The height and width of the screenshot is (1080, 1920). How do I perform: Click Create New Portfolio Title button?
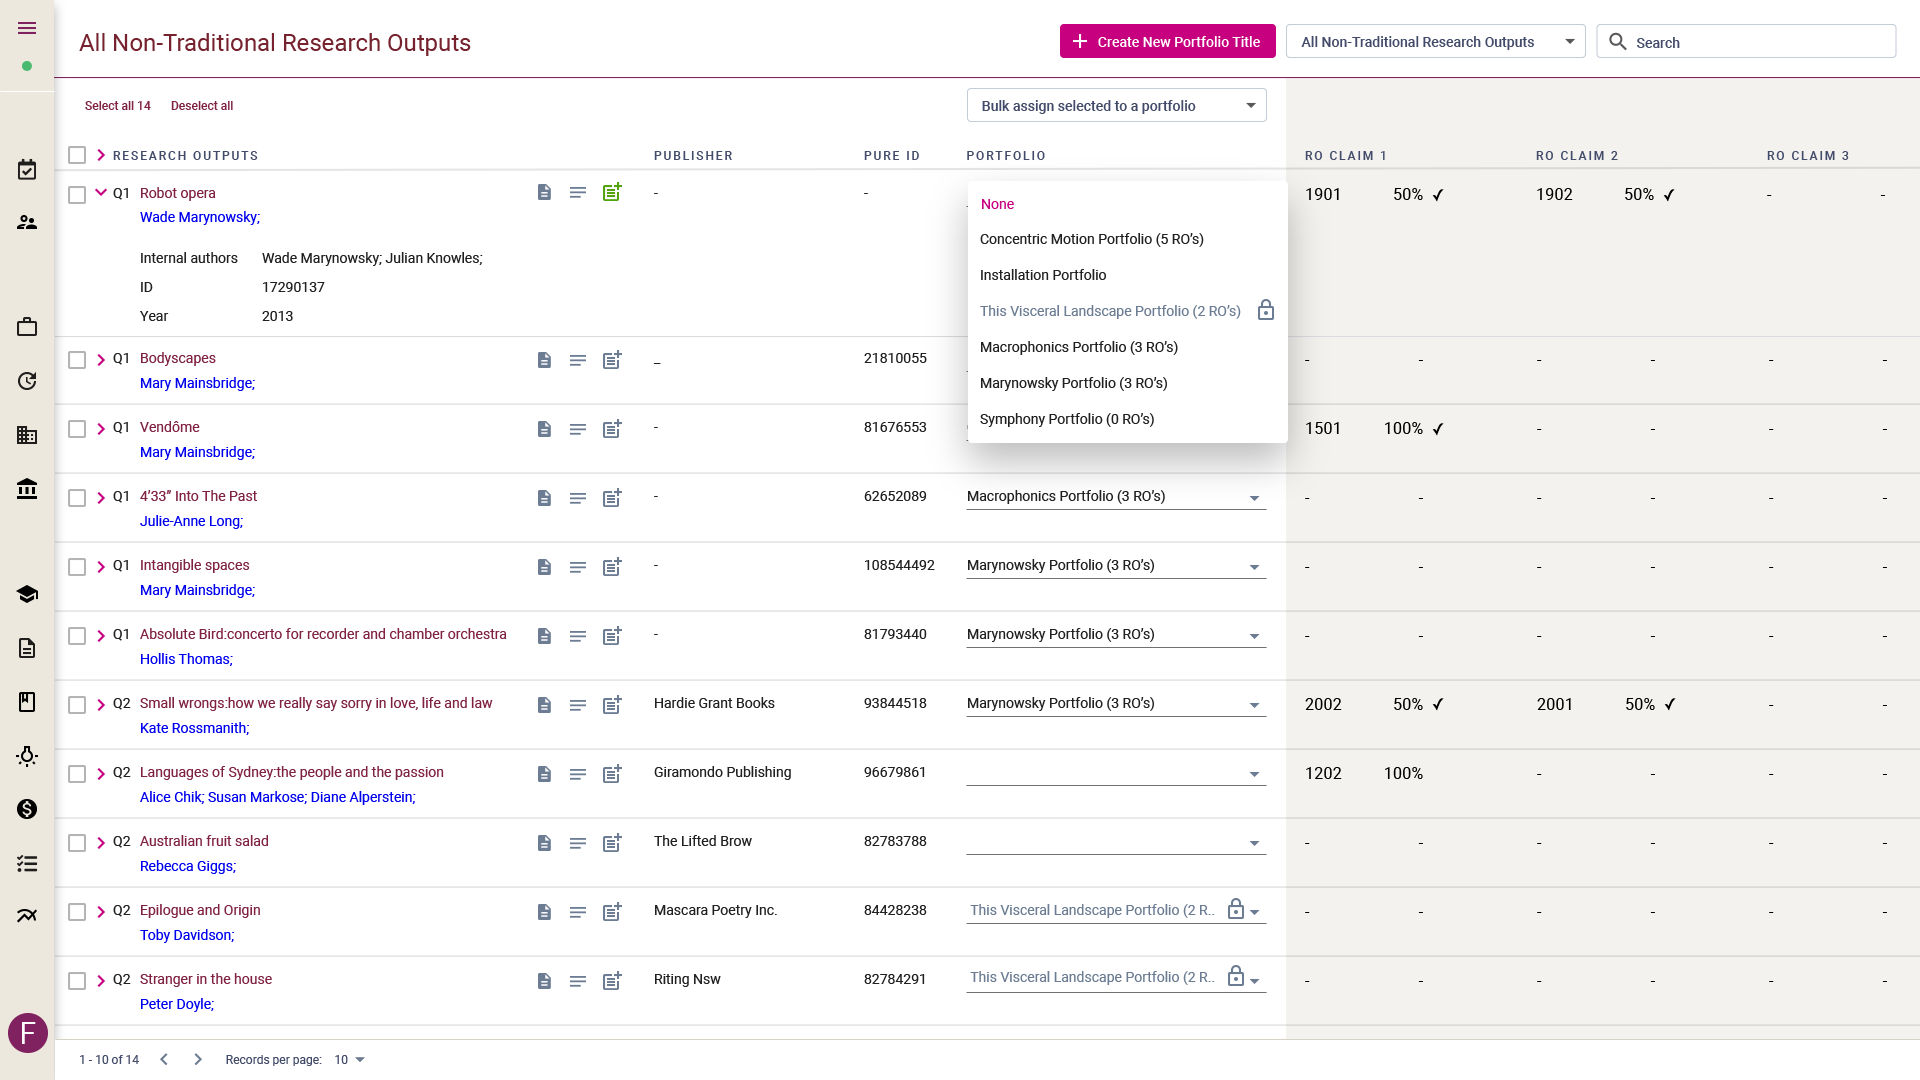point(1167,42)
